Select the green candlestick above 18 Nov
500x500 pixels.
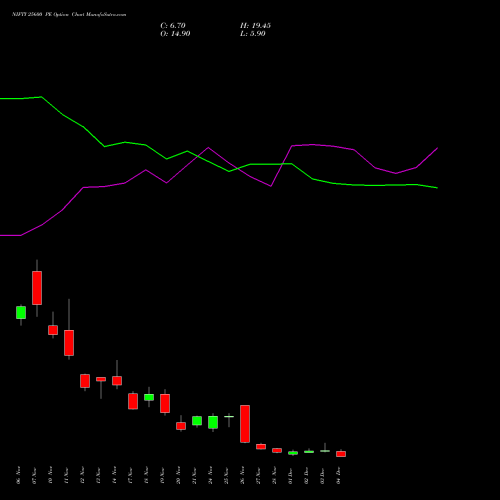point(149,397)
